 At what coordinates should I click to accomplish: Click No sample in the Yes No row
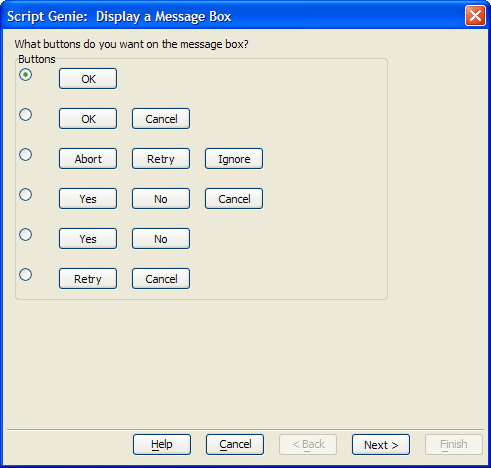[x=161, y=239]
